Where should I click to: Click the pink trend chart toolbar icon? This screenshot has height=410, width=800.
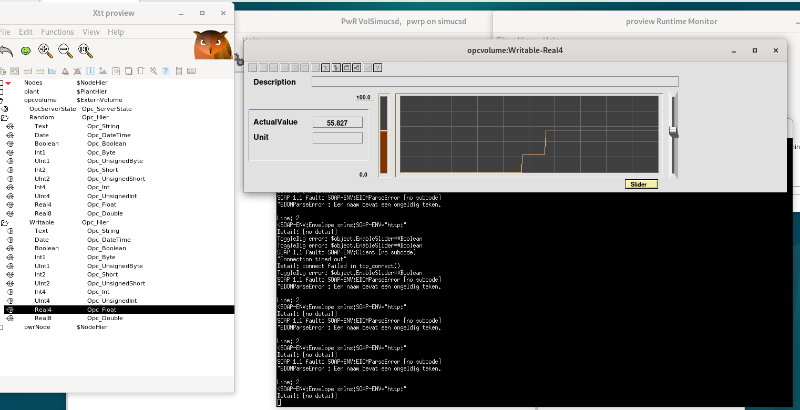point(27,71)
